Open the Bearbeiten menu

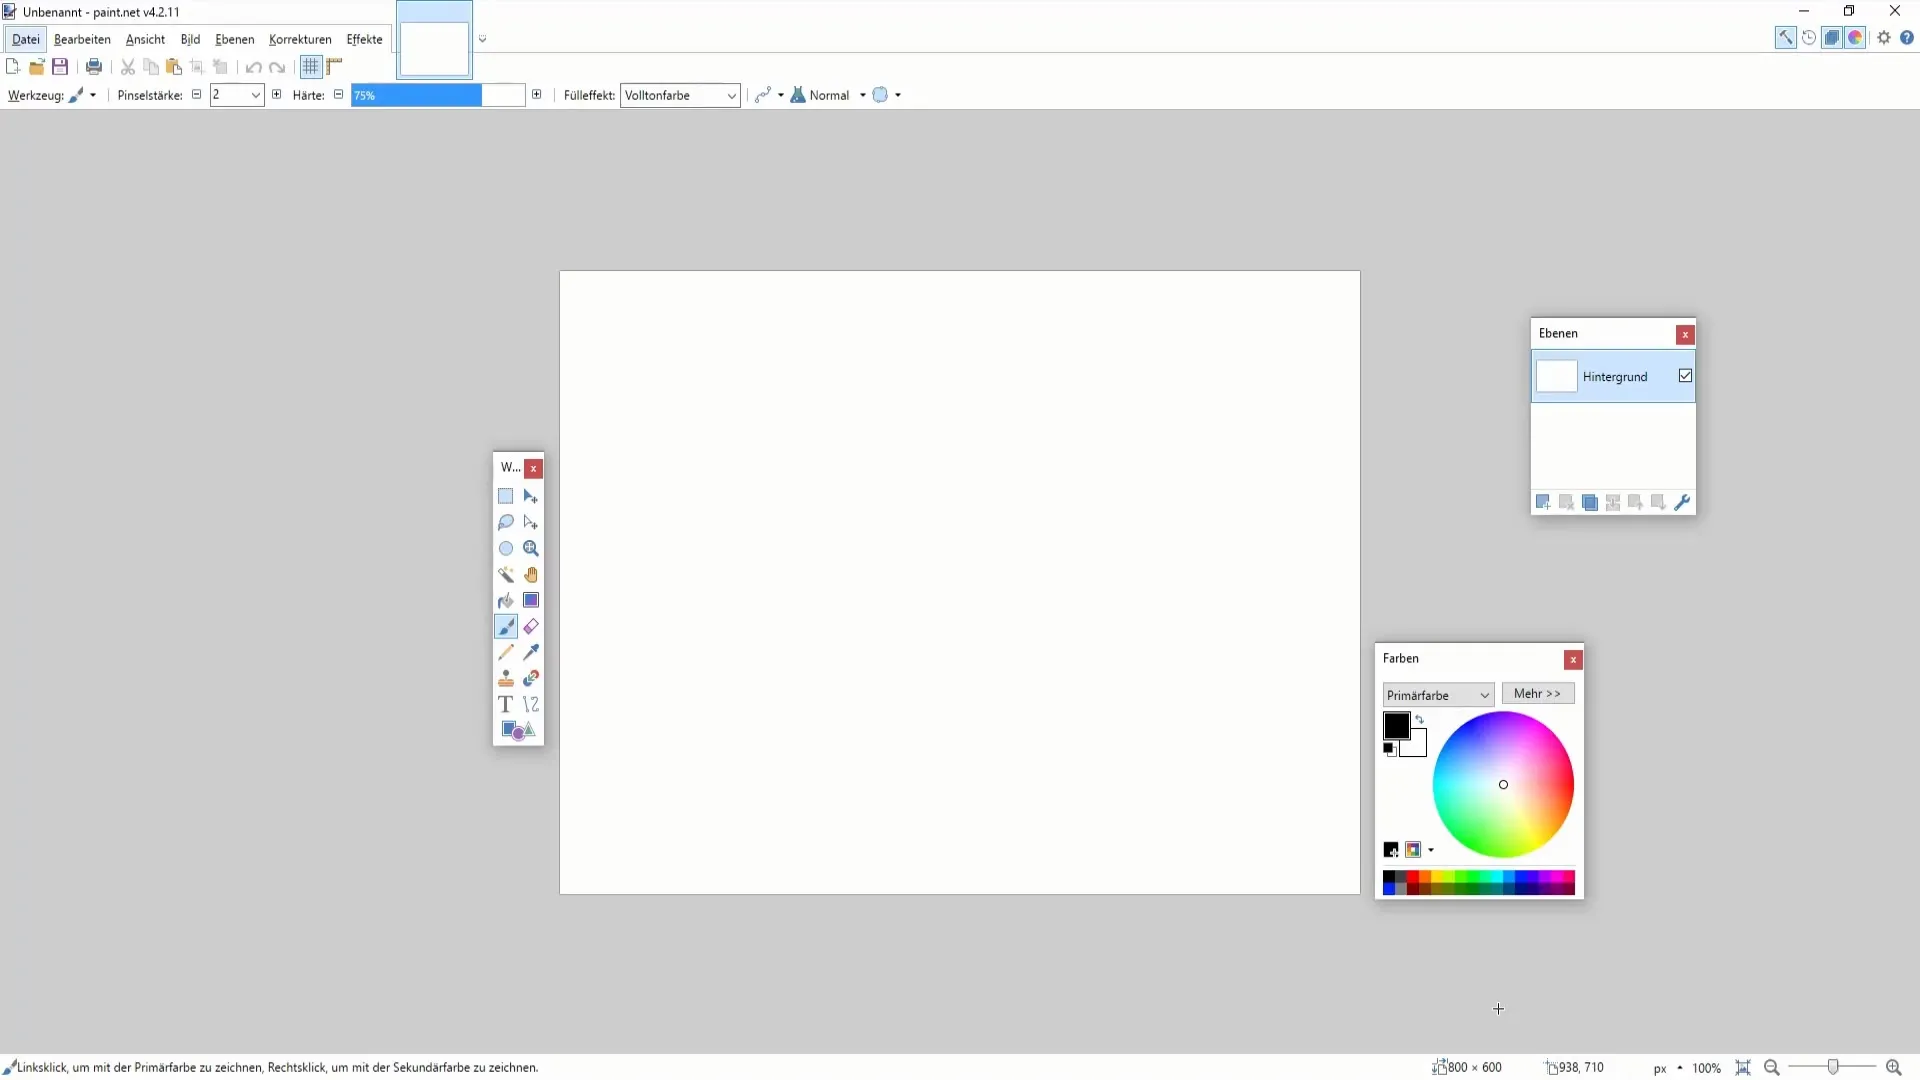click(82, 38)
